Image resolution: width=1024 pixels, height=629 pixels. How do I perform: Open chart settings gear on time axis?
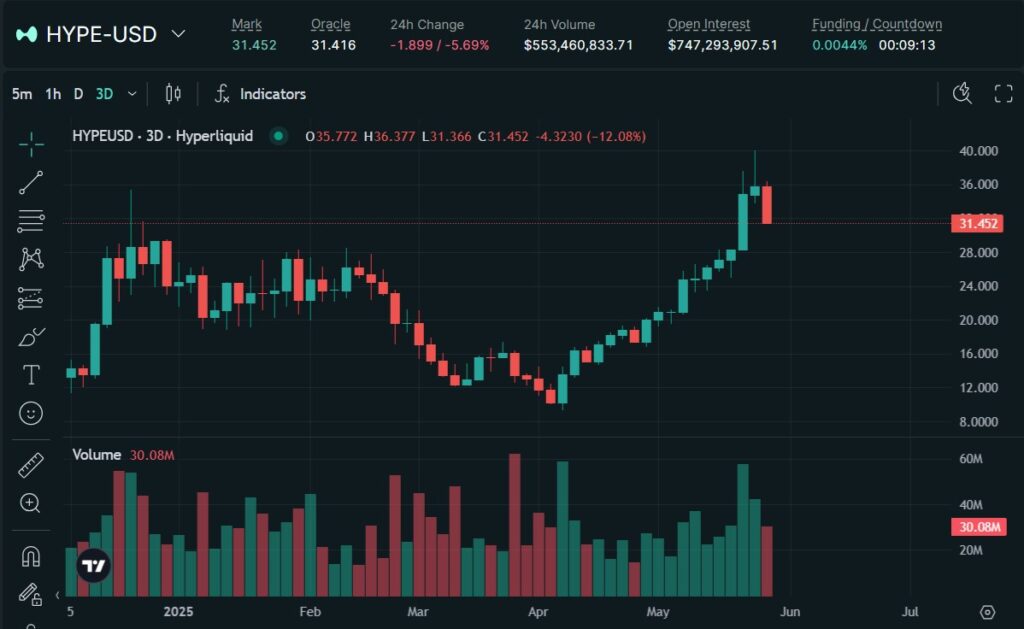tap(987, 612)
